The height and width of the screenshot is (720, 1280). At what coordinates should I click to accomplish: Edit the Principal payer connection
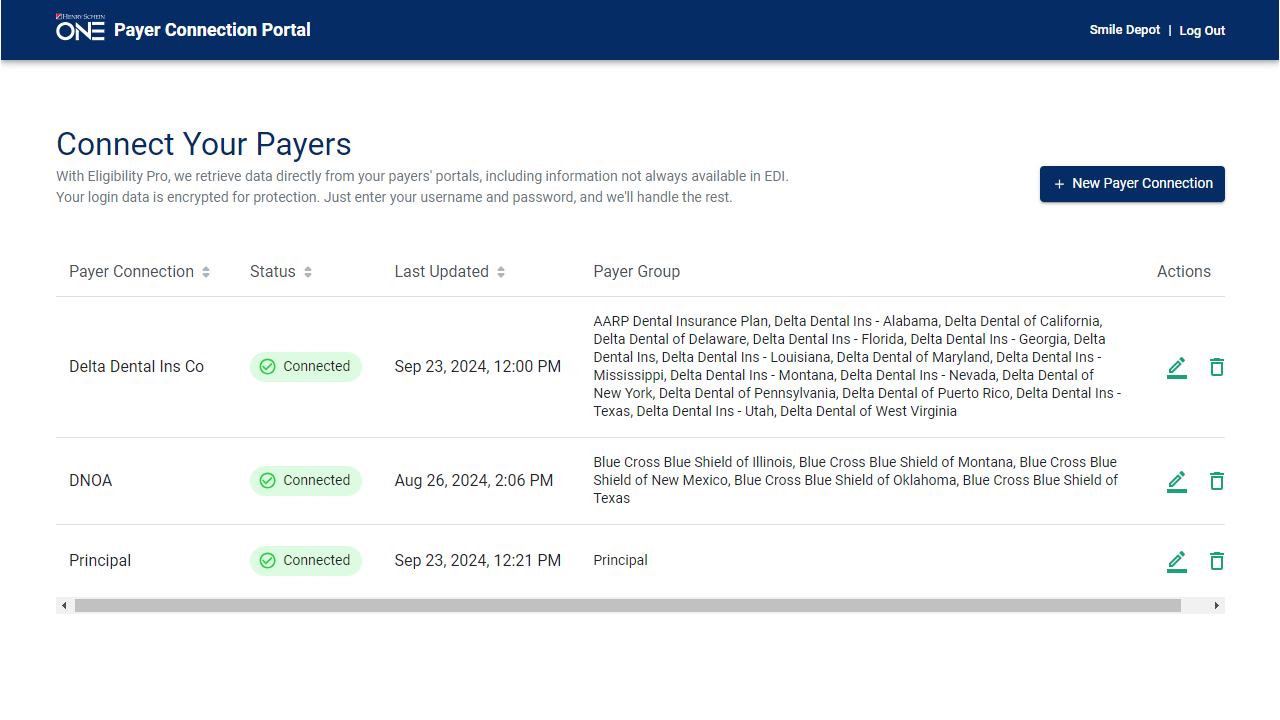tap(1177, 561)
